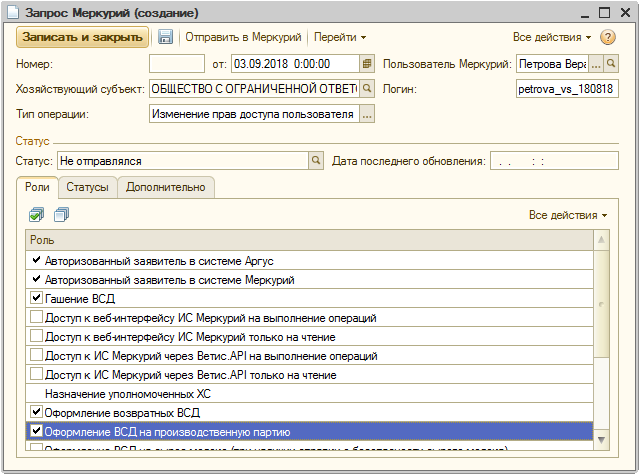Open the Перейти dropdown menu
This screenshot has height=474, width=639.
point(340,37)
